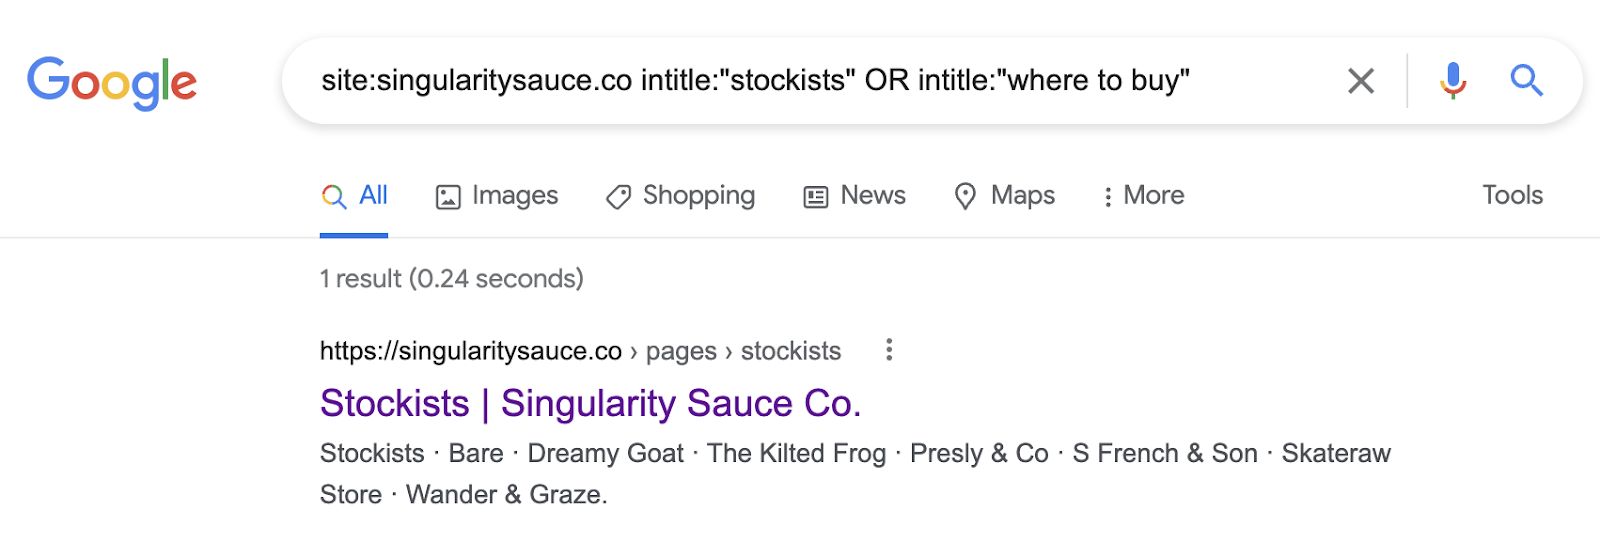Select the All results tab
Screen dimensions: 1600x541
372,195
